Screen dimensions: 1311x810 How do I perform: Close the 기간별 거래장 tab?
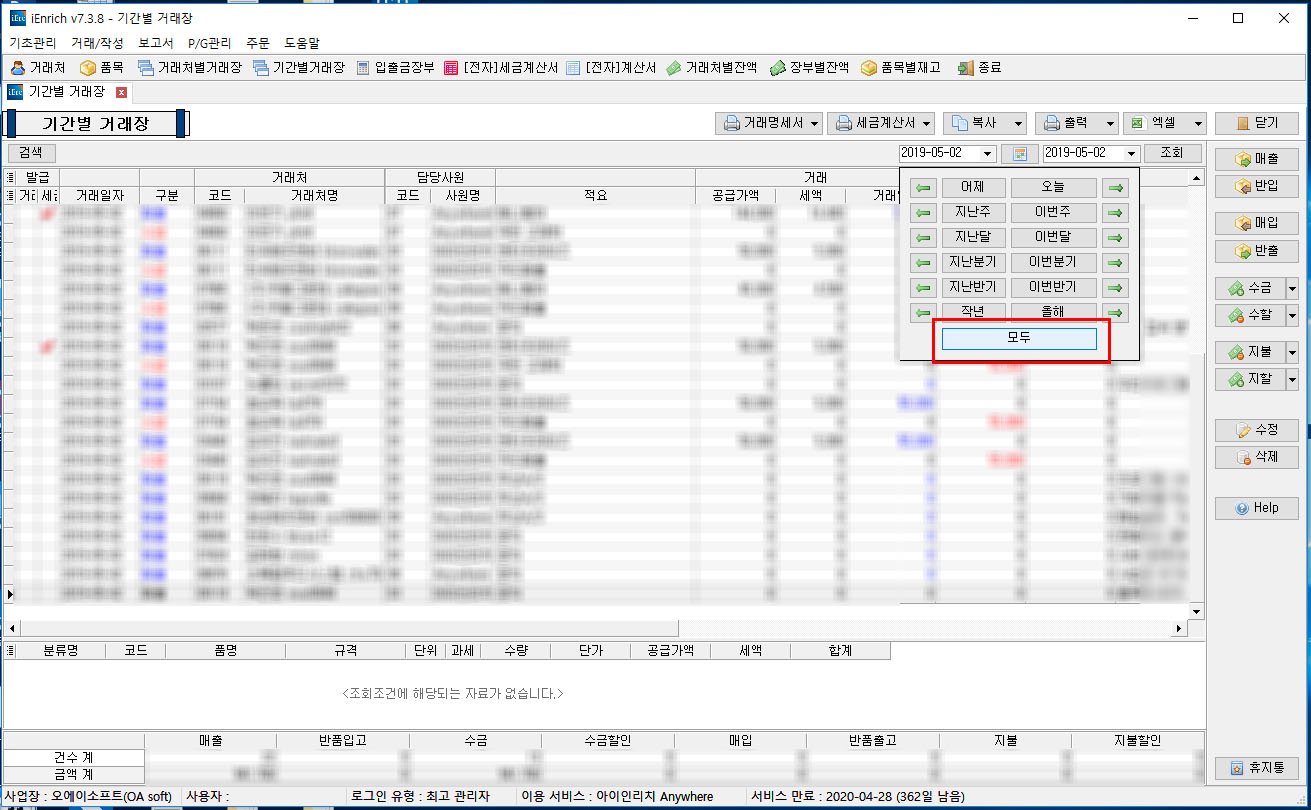pos(122,92)
